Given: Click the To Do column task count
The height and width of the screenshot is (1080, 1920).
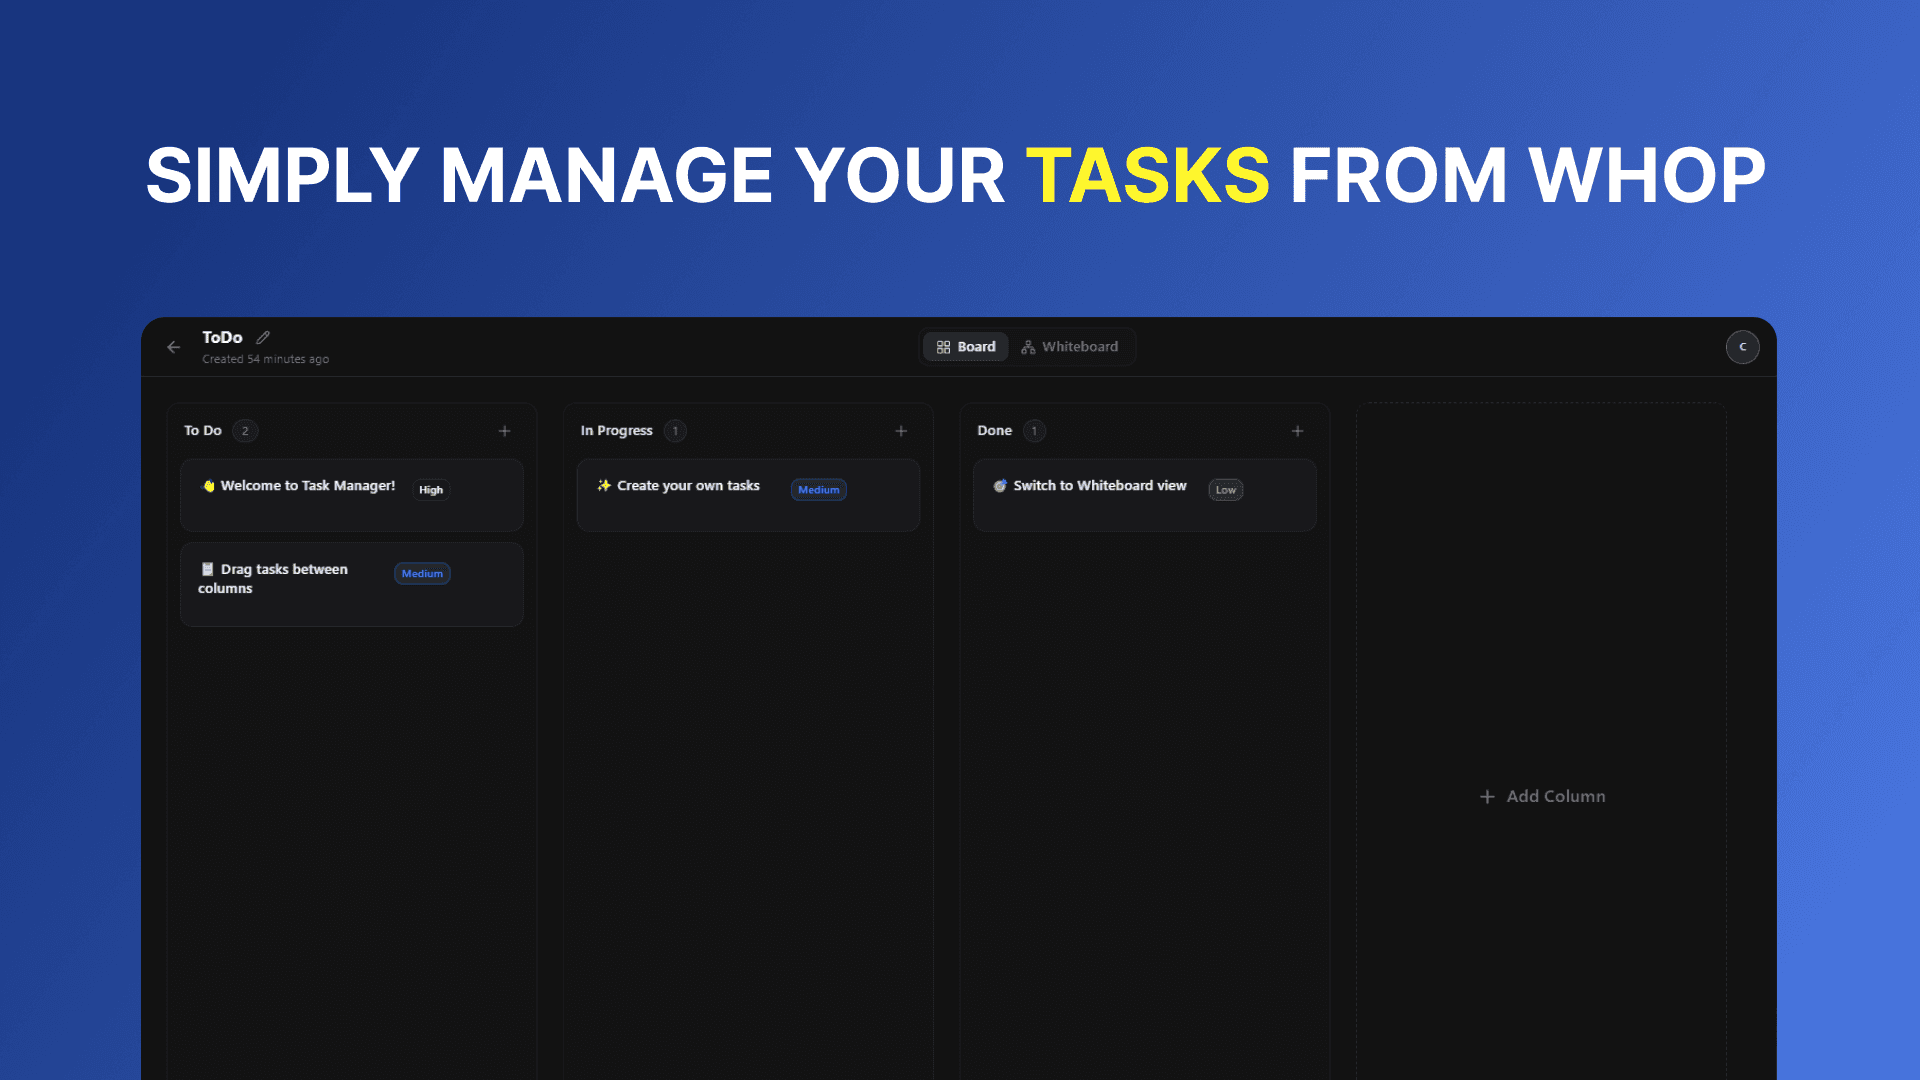Looking at the screenshot, I should (245, 431).
